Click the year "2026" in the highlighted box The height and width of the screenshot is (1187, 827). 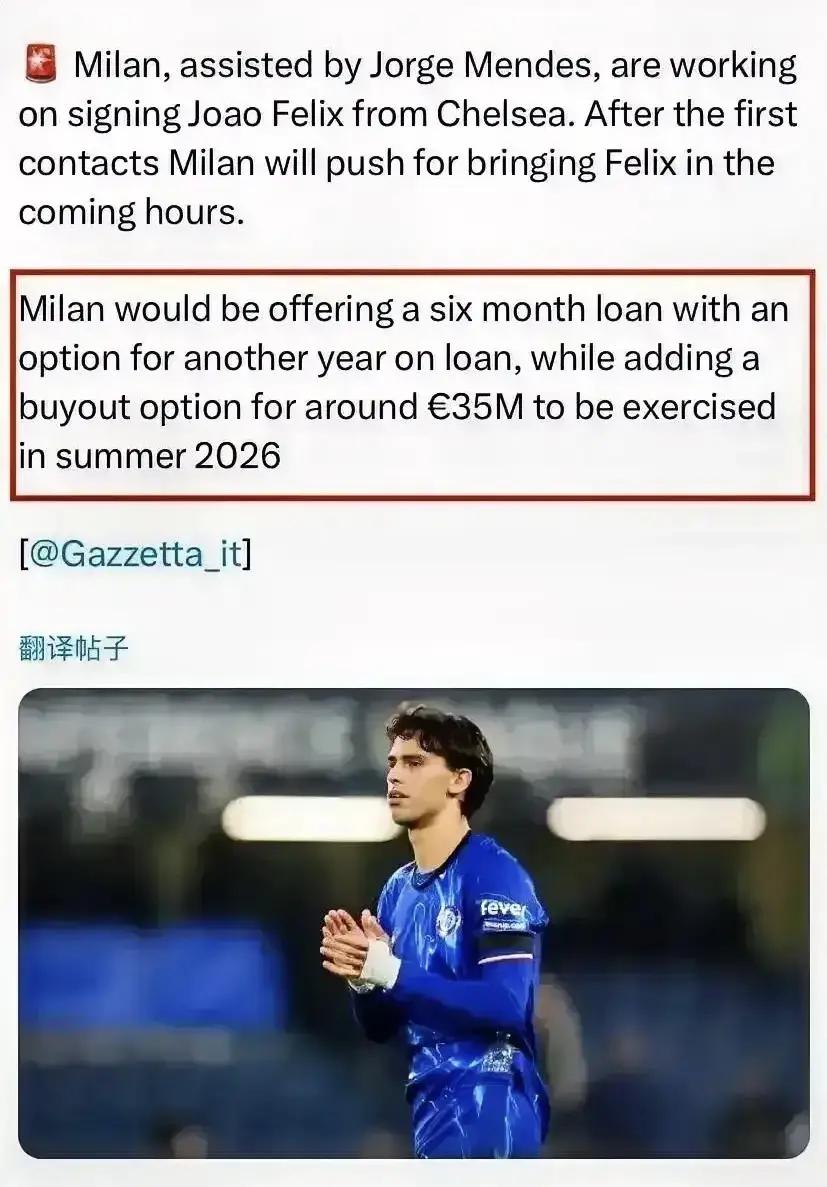pos(237,455)
